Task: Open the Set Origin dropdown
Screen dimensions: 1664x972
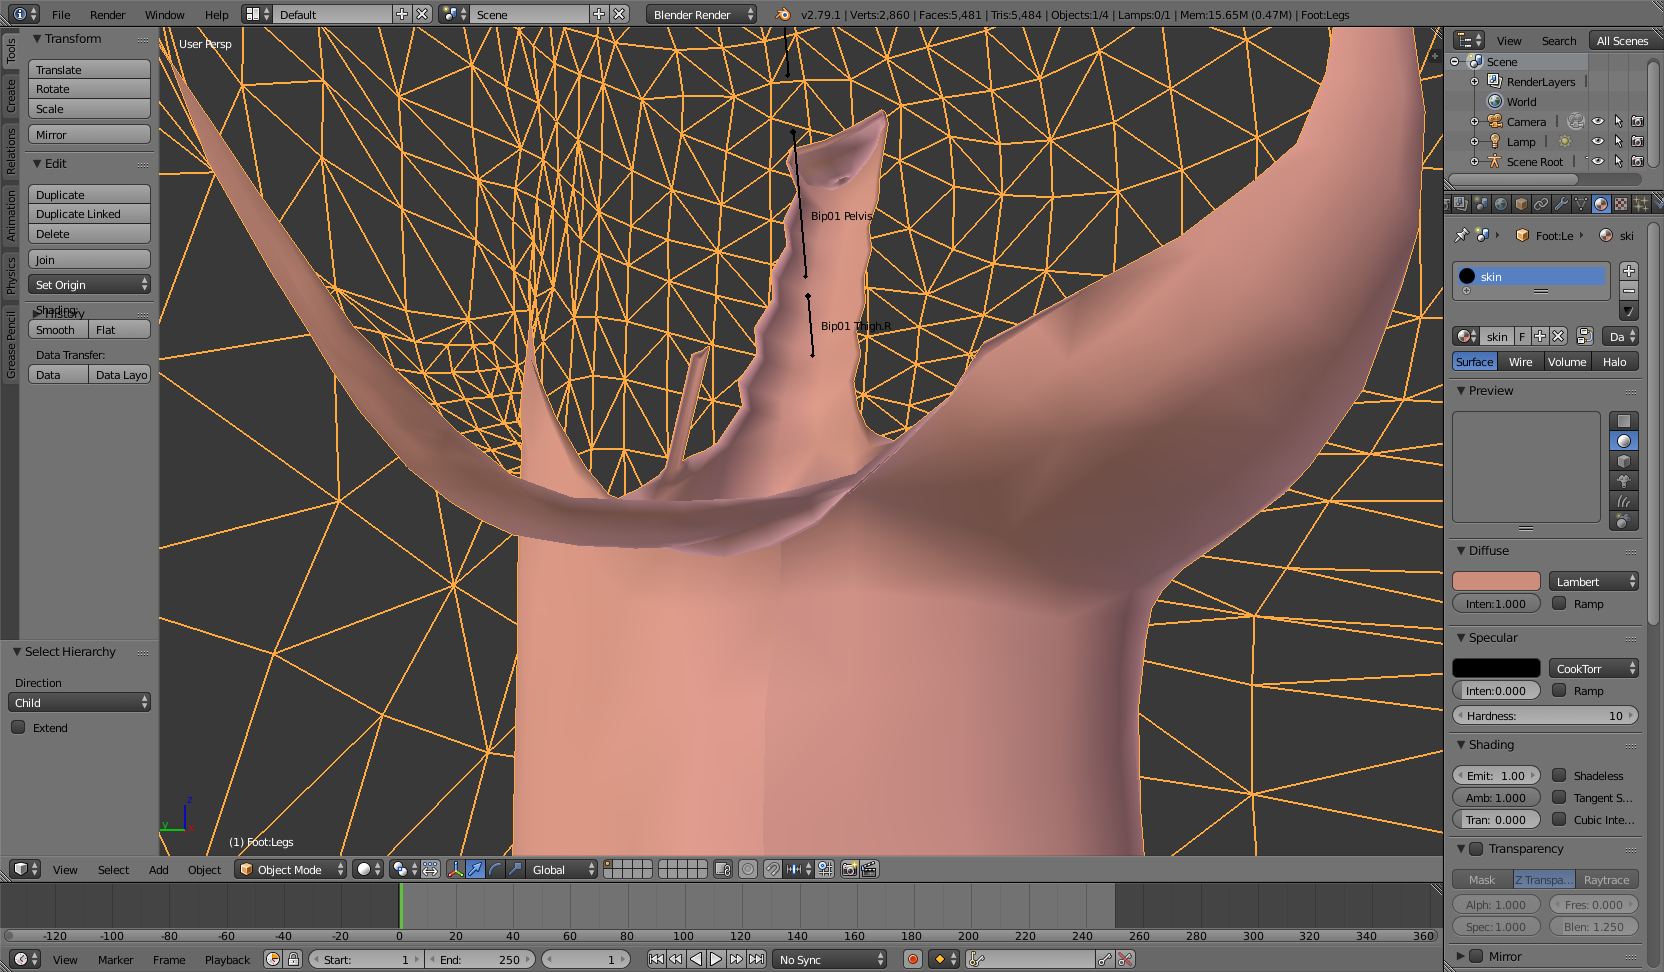Action: click(90, 285)
